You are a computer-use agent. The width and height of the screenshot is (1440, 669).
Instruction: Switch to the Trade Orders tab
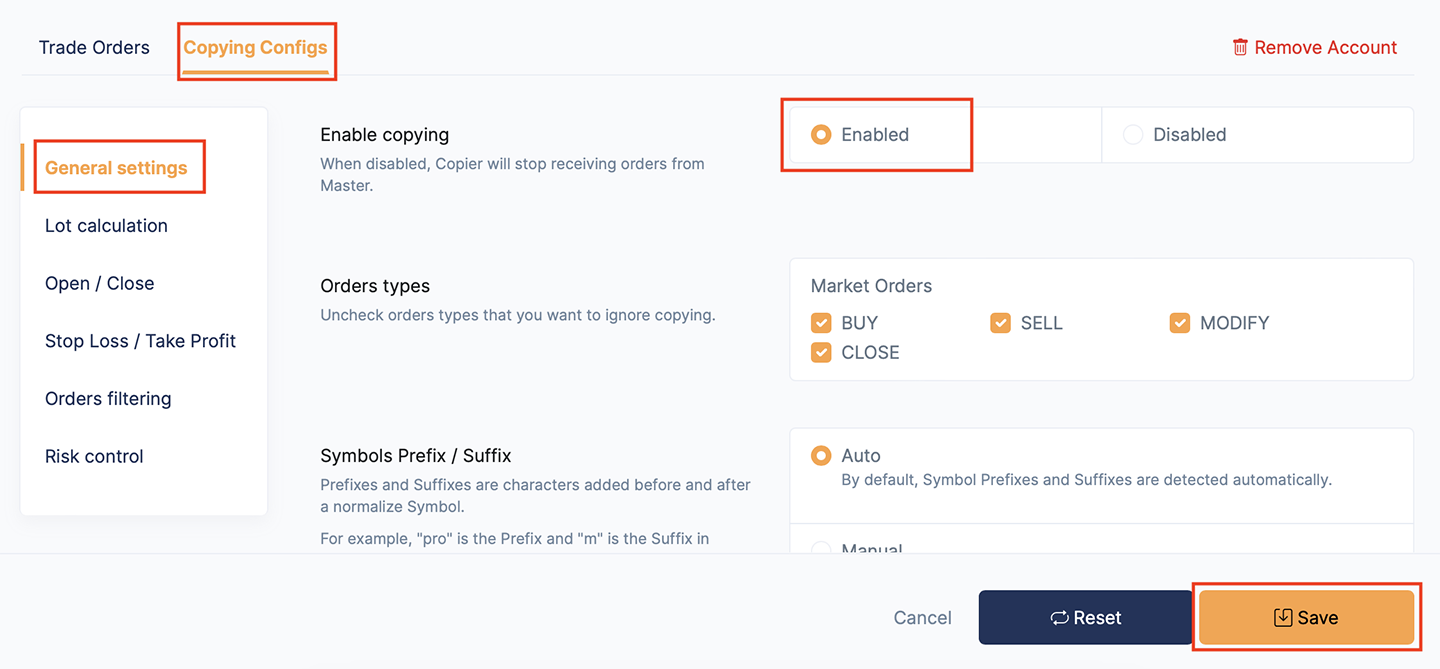94,47
